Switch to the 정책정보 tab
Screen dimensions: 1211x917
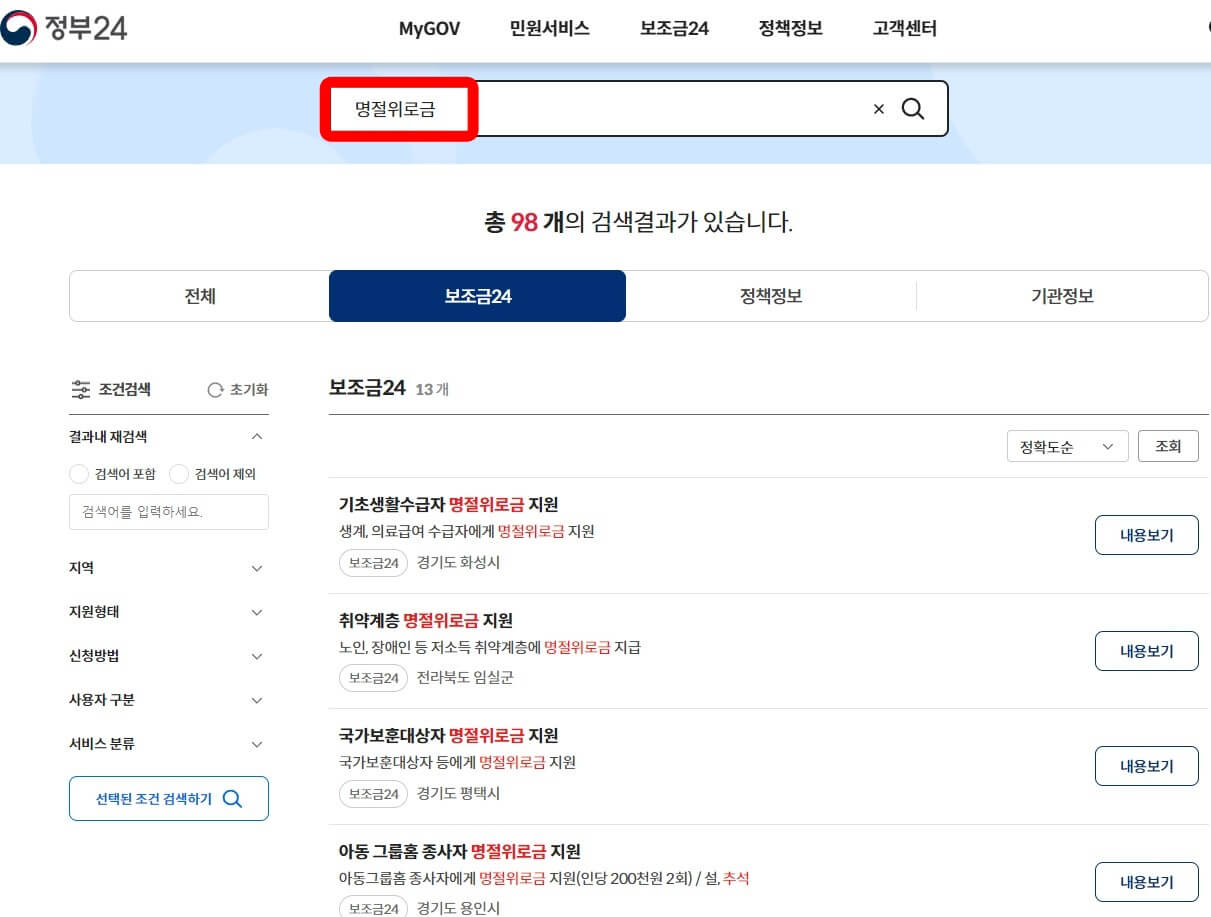770,295
